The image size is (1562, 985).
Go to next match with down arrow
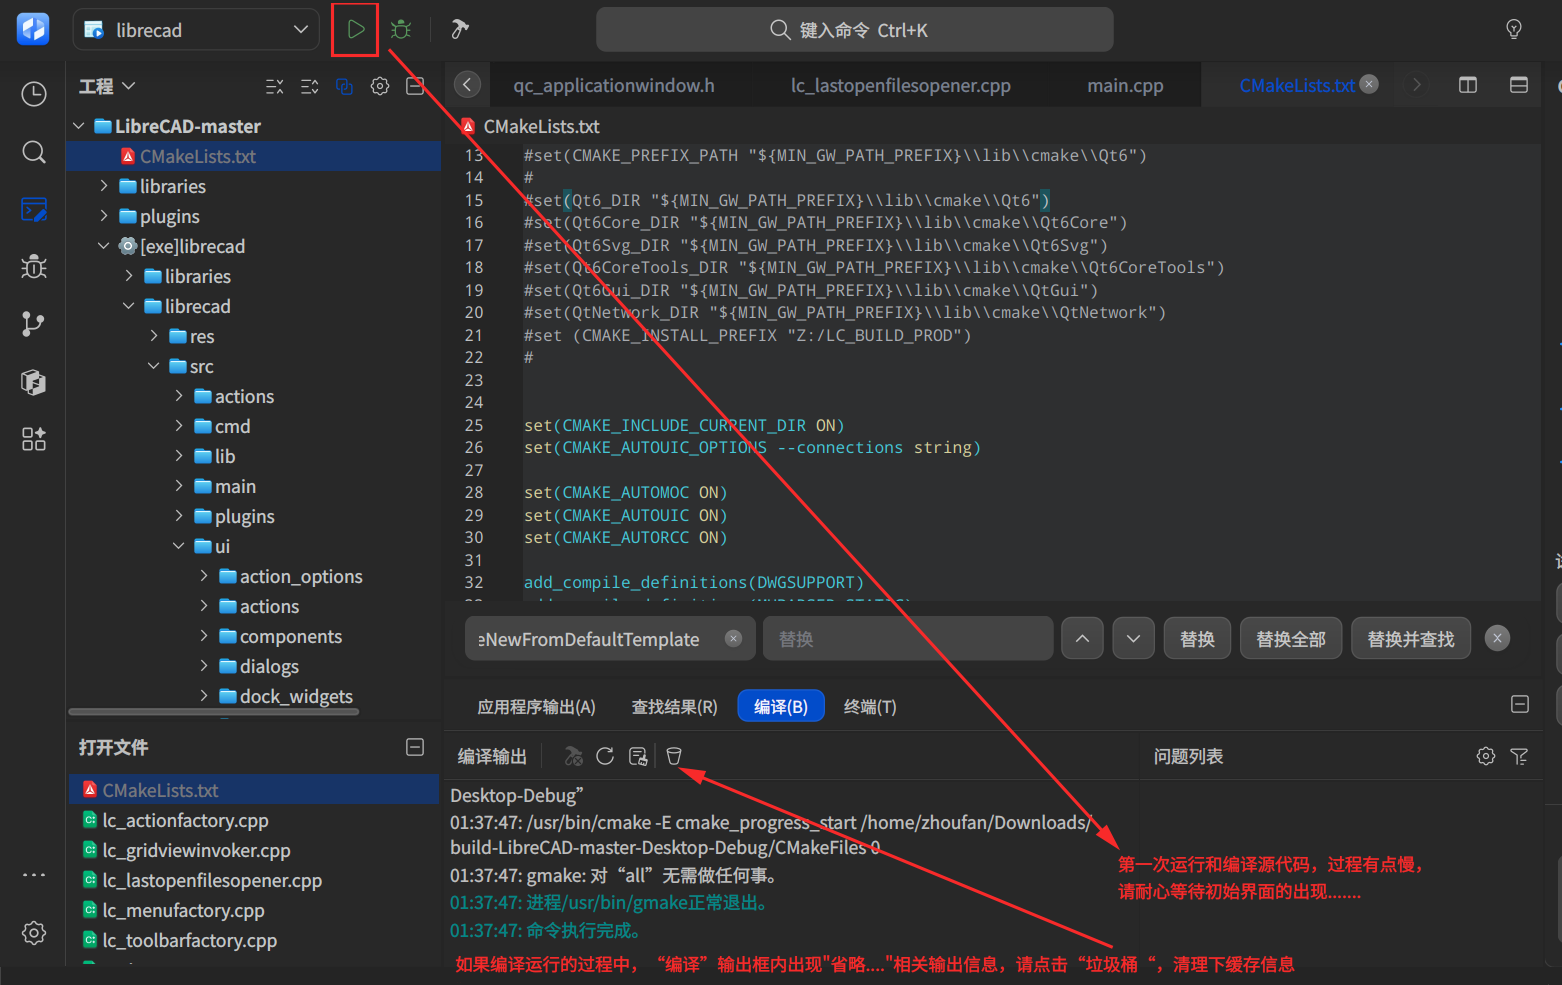point(1133,639)
